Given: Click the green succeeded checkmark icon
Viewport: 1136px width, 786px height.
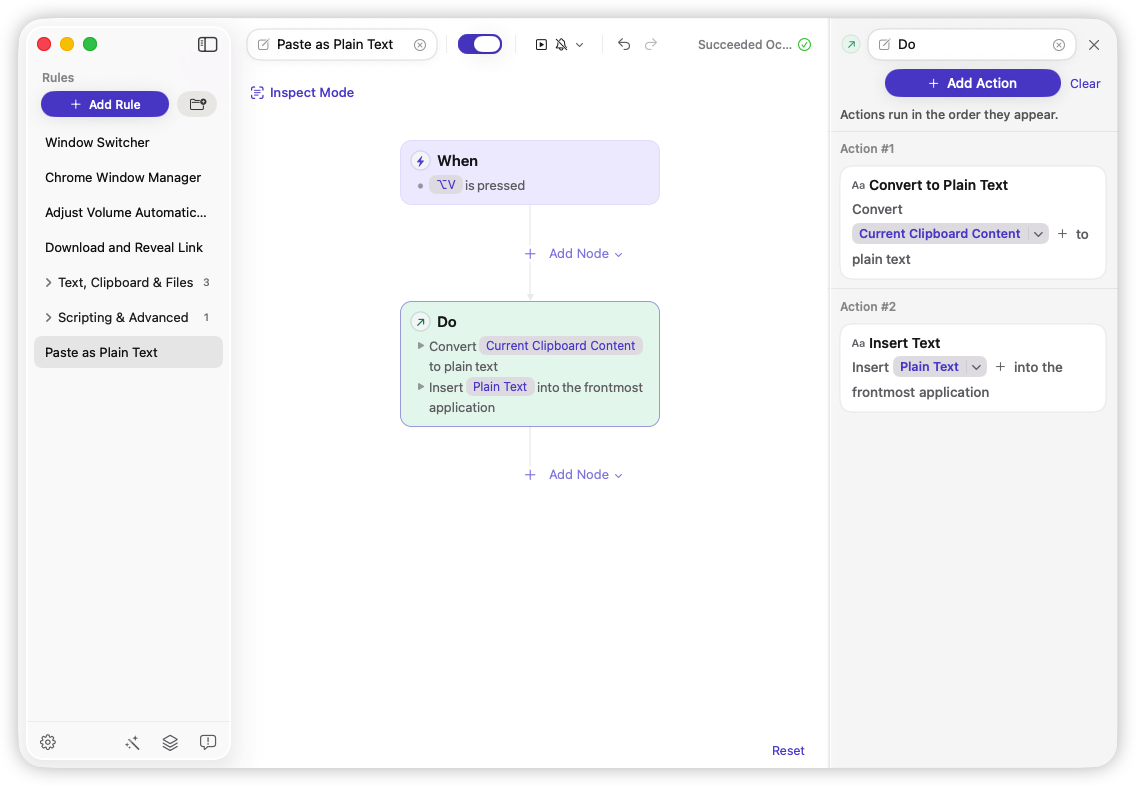Looking at the screenshot, I should (804, 45).
